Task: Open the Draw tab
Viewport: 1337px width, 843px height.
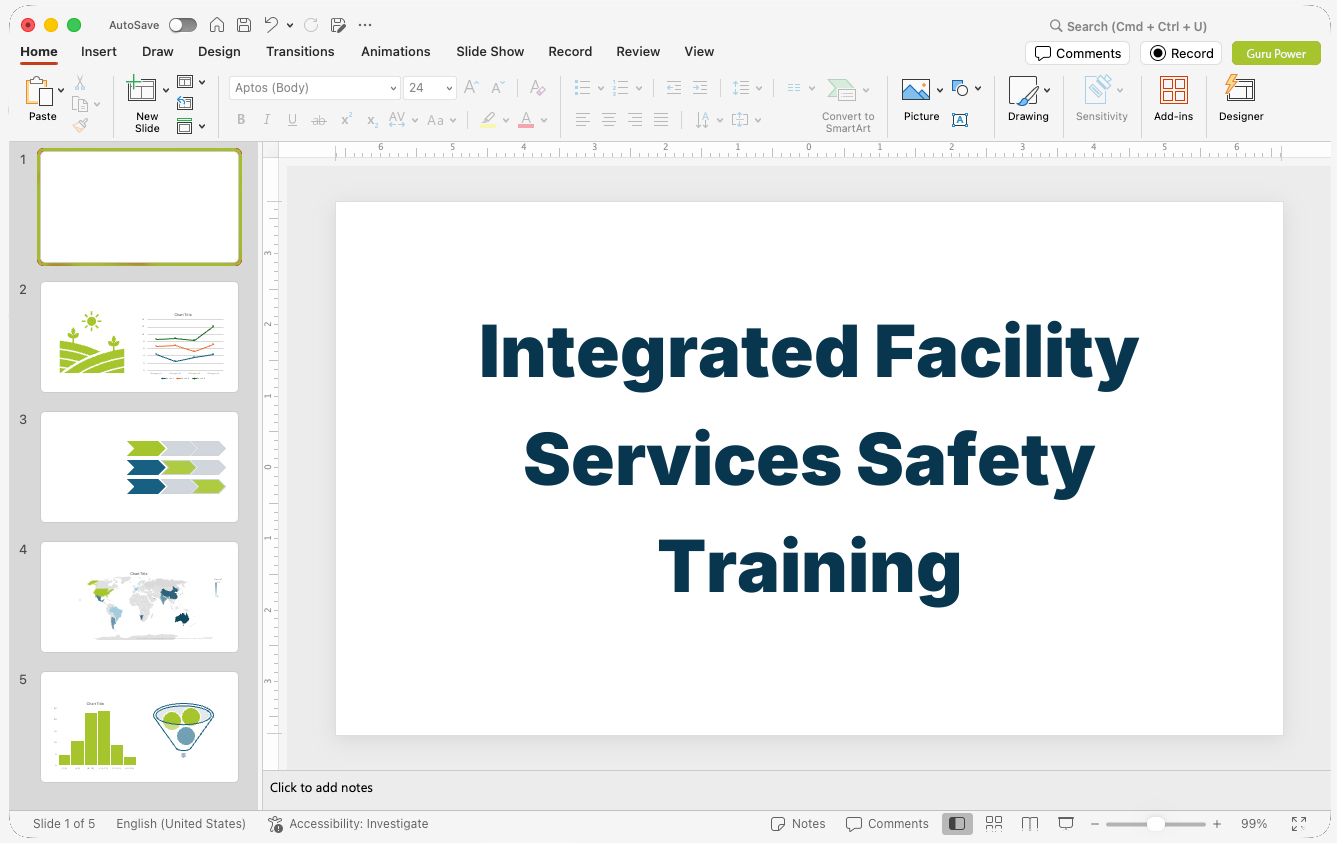Action: coord(158,52)
